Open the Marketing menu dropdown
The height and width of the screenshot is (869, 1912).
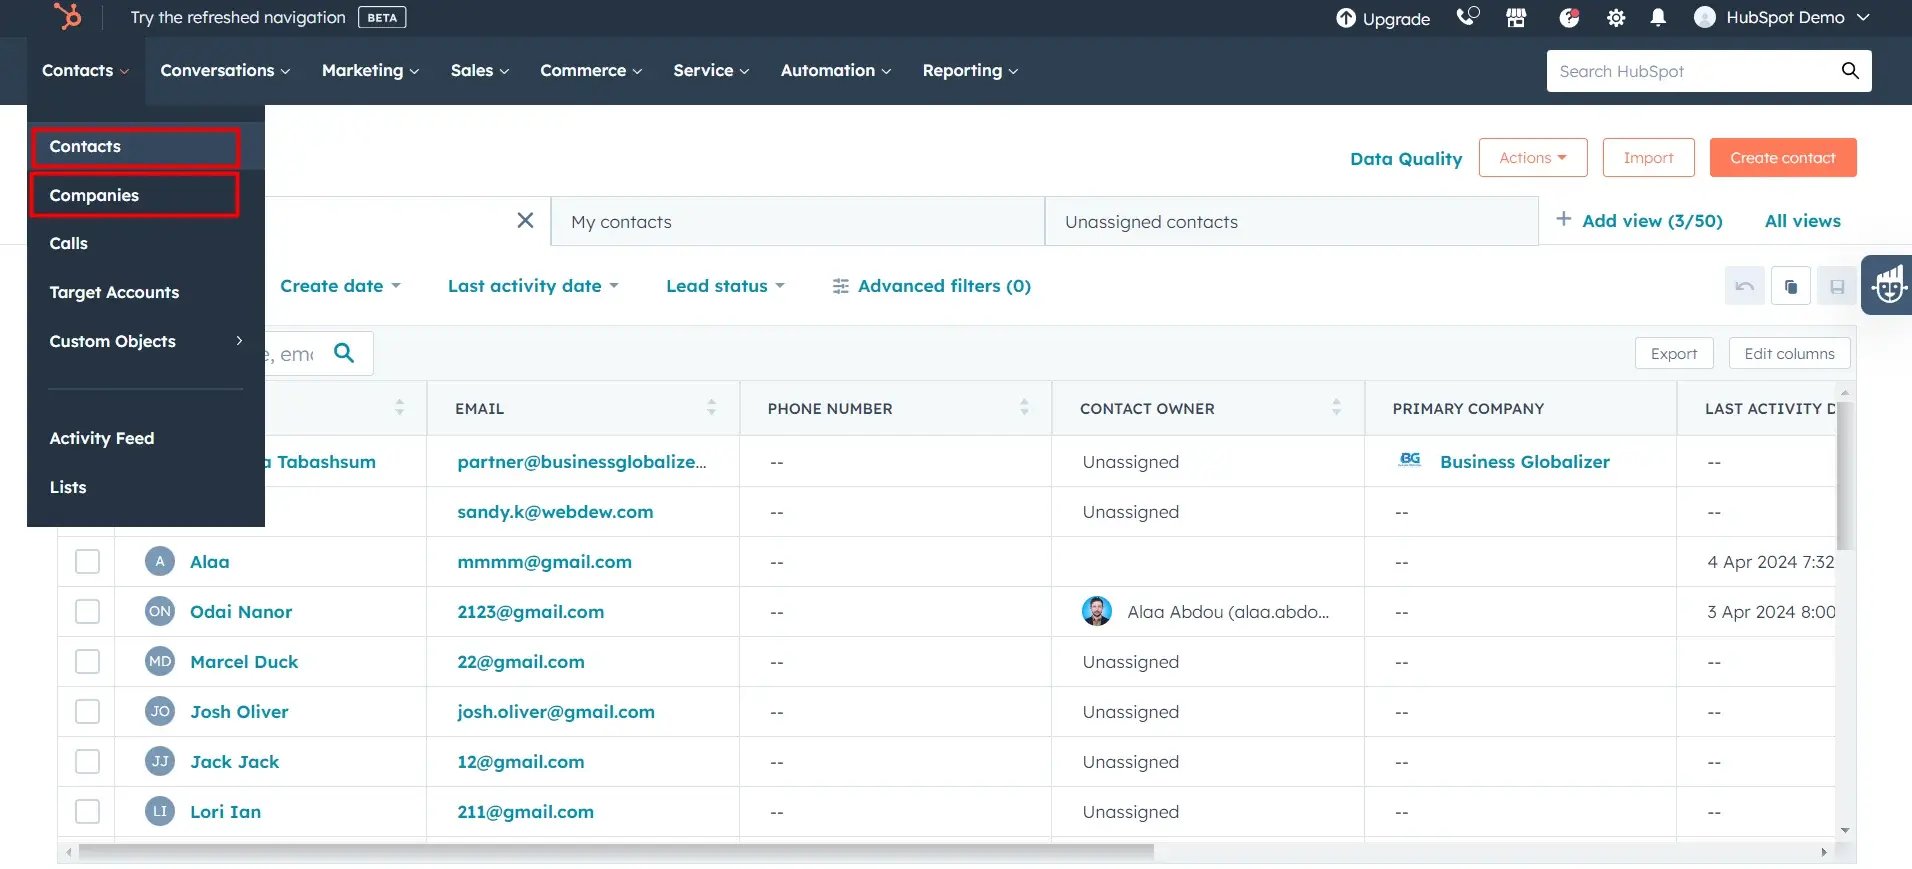(370, 70)
